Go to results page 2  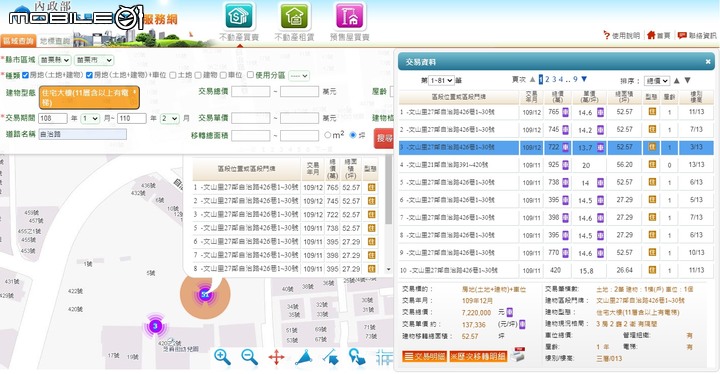point(547,79)
